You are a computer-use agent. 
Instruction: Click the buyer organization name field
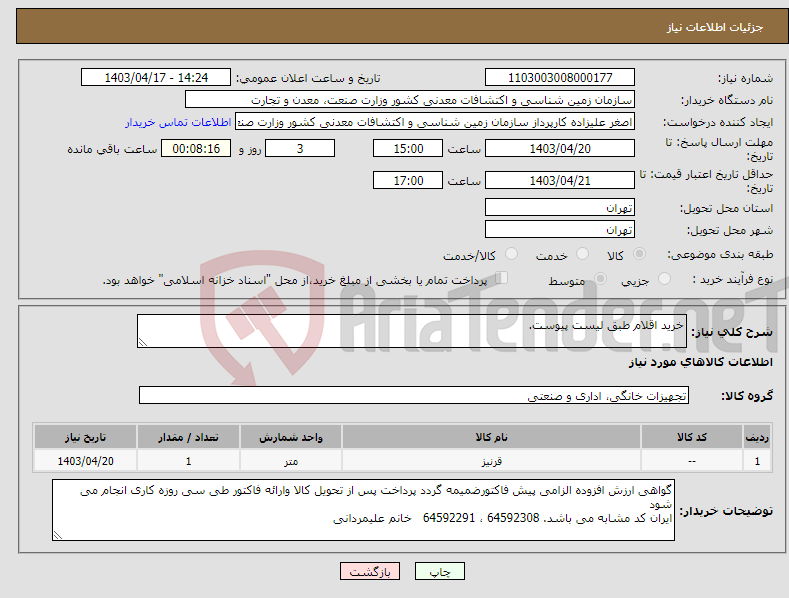click(x=410, y=100)
